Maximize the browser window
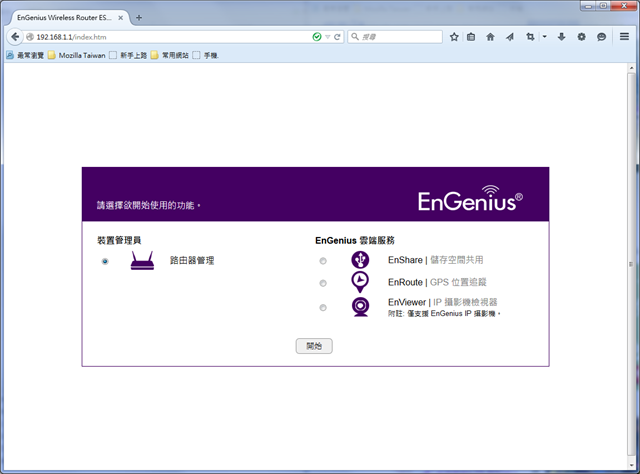 (x=603, y=6)
